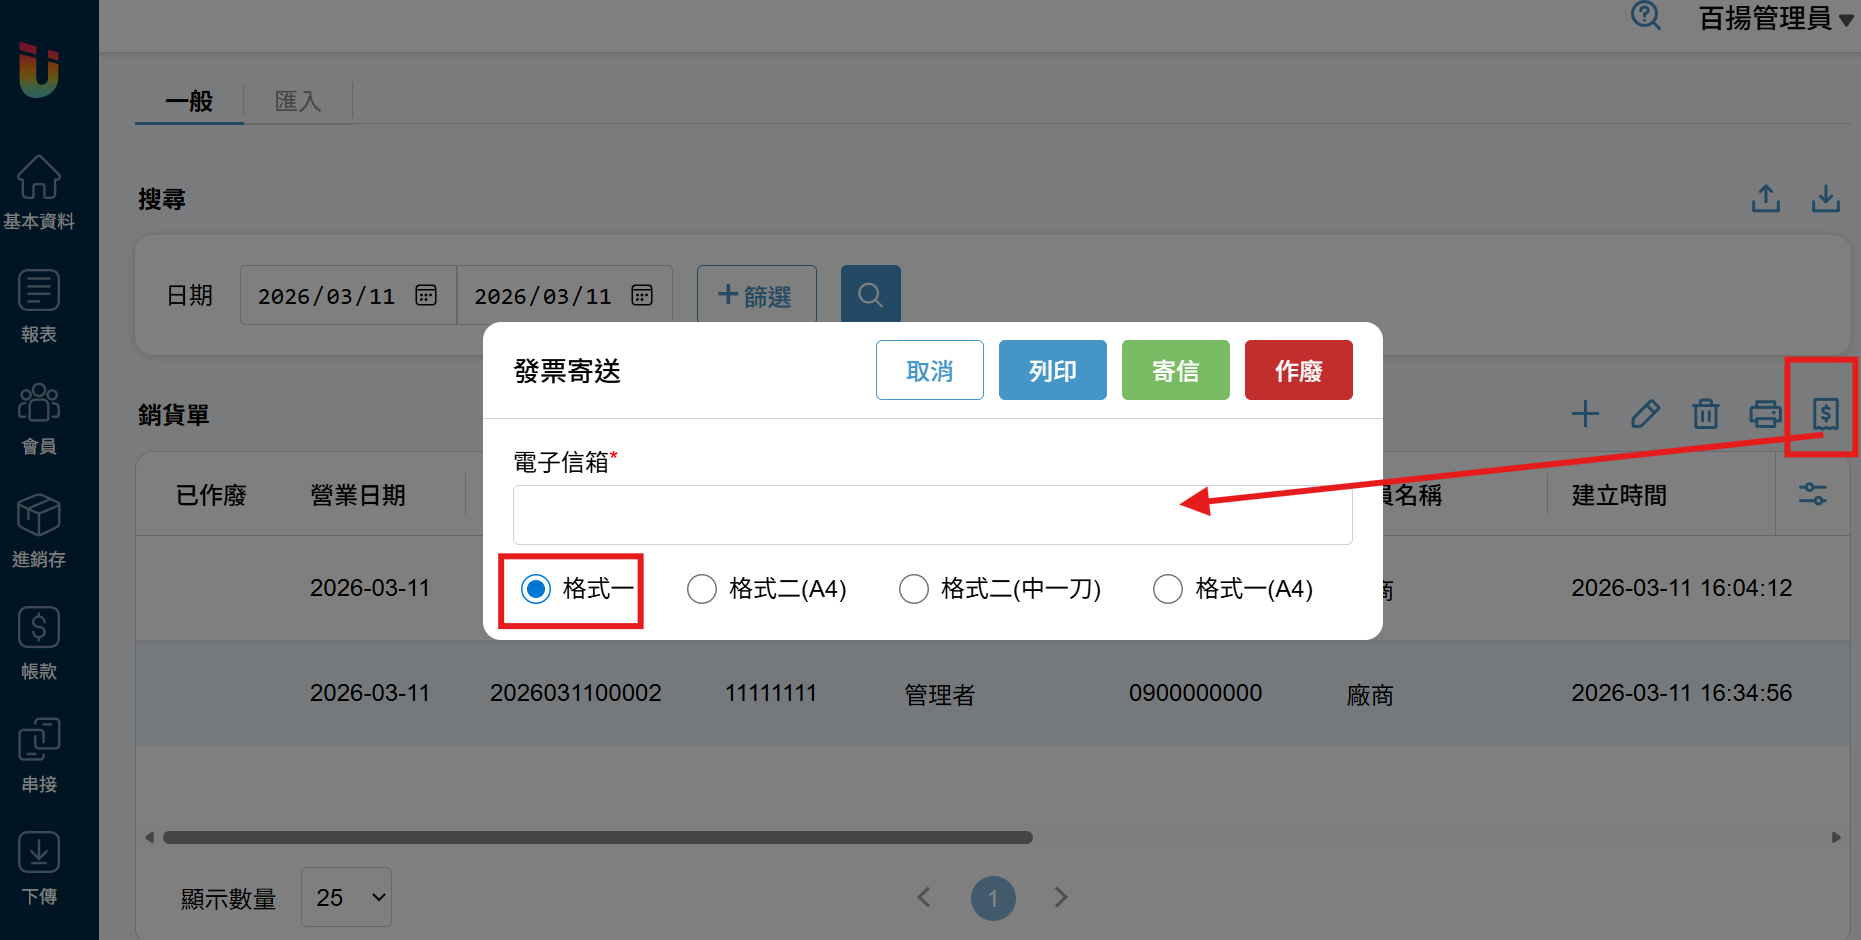Click the invoice send icon in toolbar
1861x940 pixels.
(x=1825, y=413)
